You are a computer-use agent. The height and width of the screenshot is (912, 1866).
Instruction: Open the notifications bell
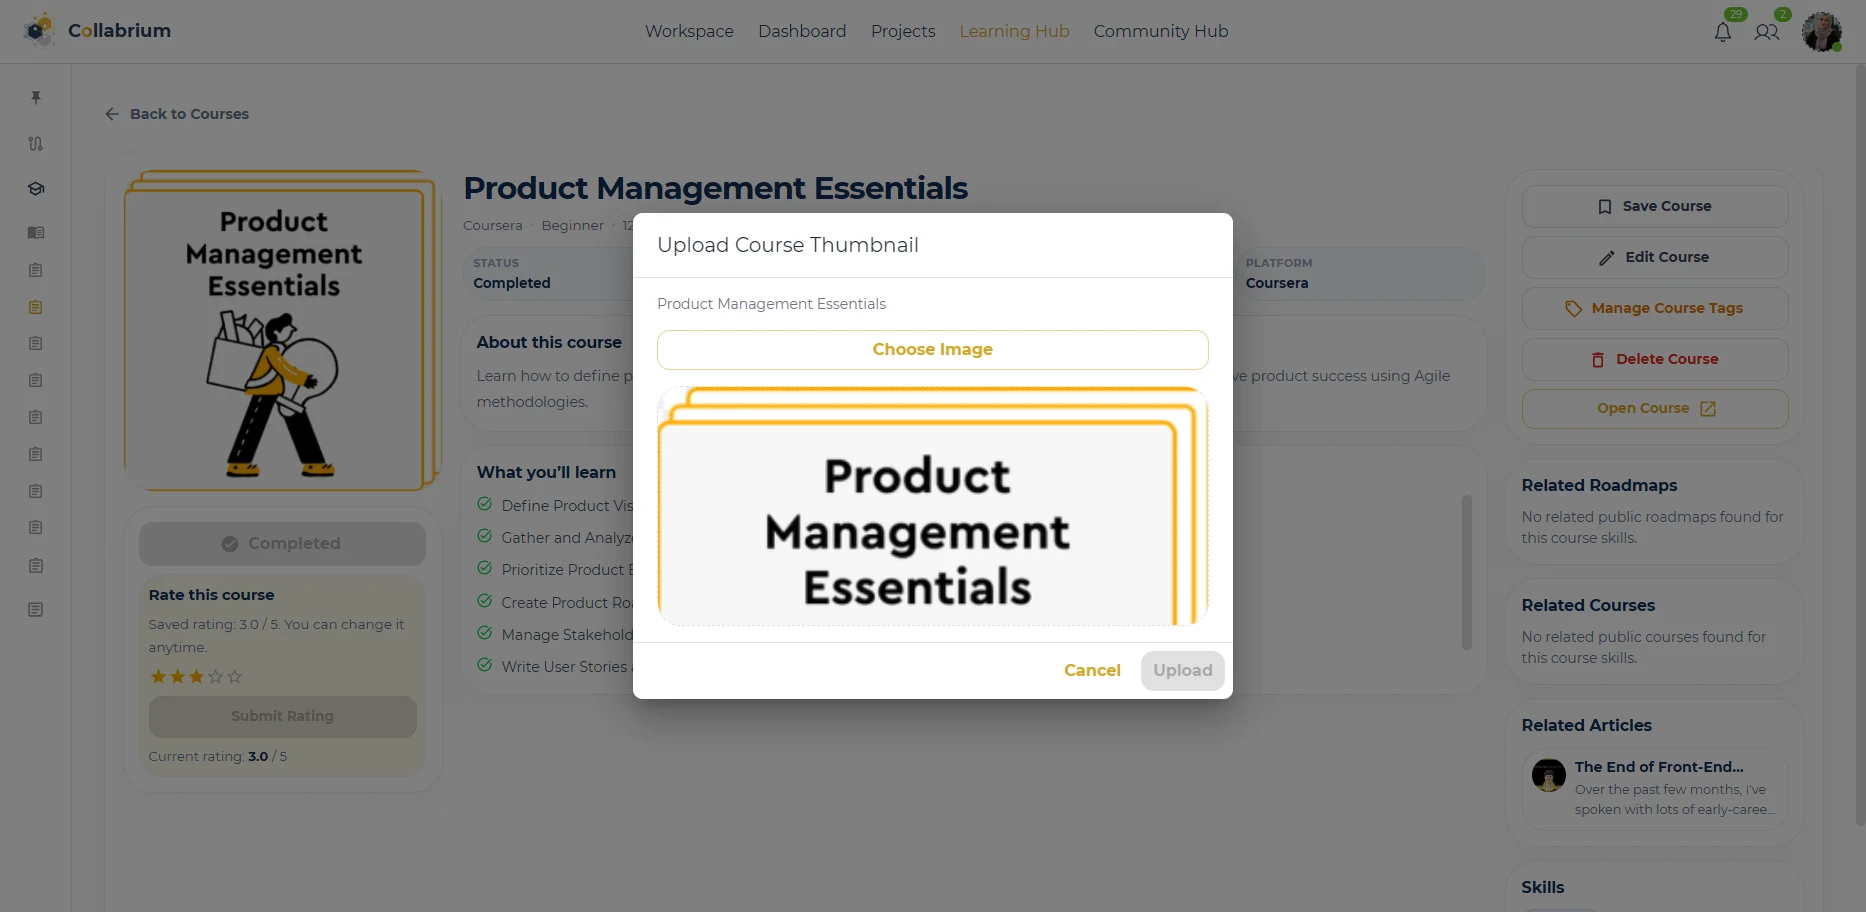[x=1722, y=32]
